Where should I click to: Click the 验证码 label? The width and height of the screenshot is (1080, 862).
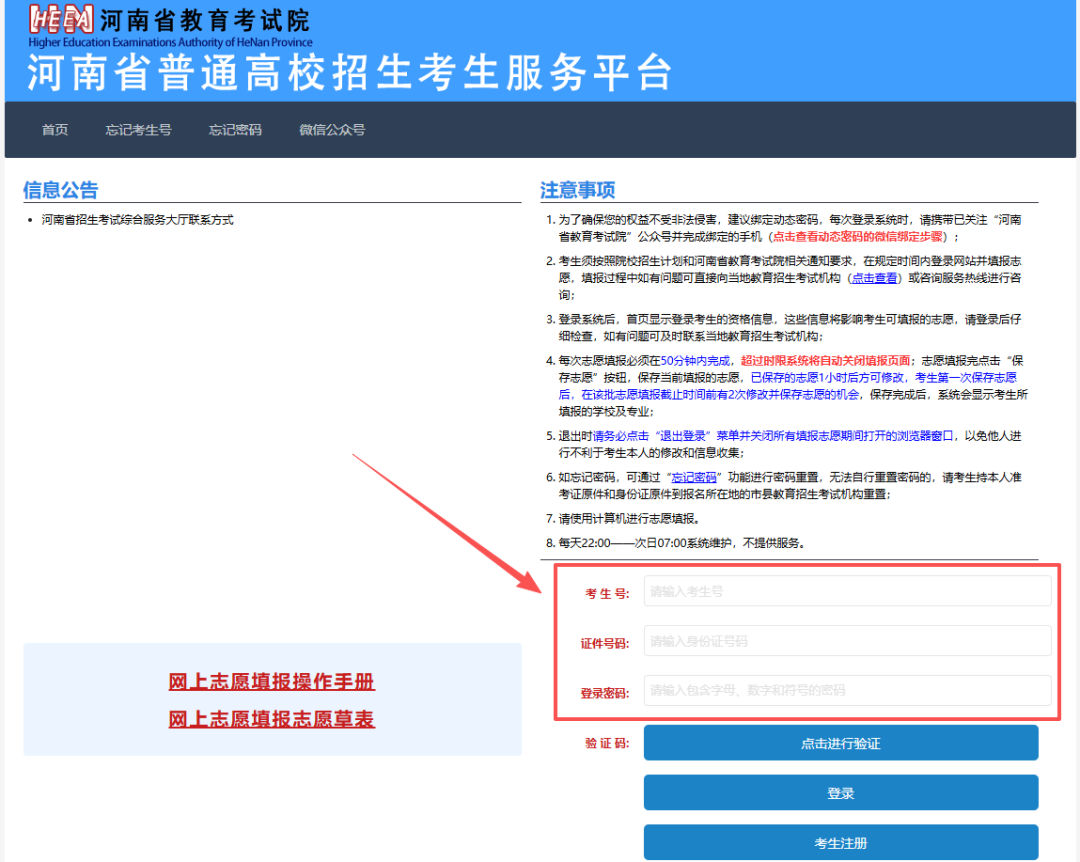pyautogui.click(x=607, y=743)
